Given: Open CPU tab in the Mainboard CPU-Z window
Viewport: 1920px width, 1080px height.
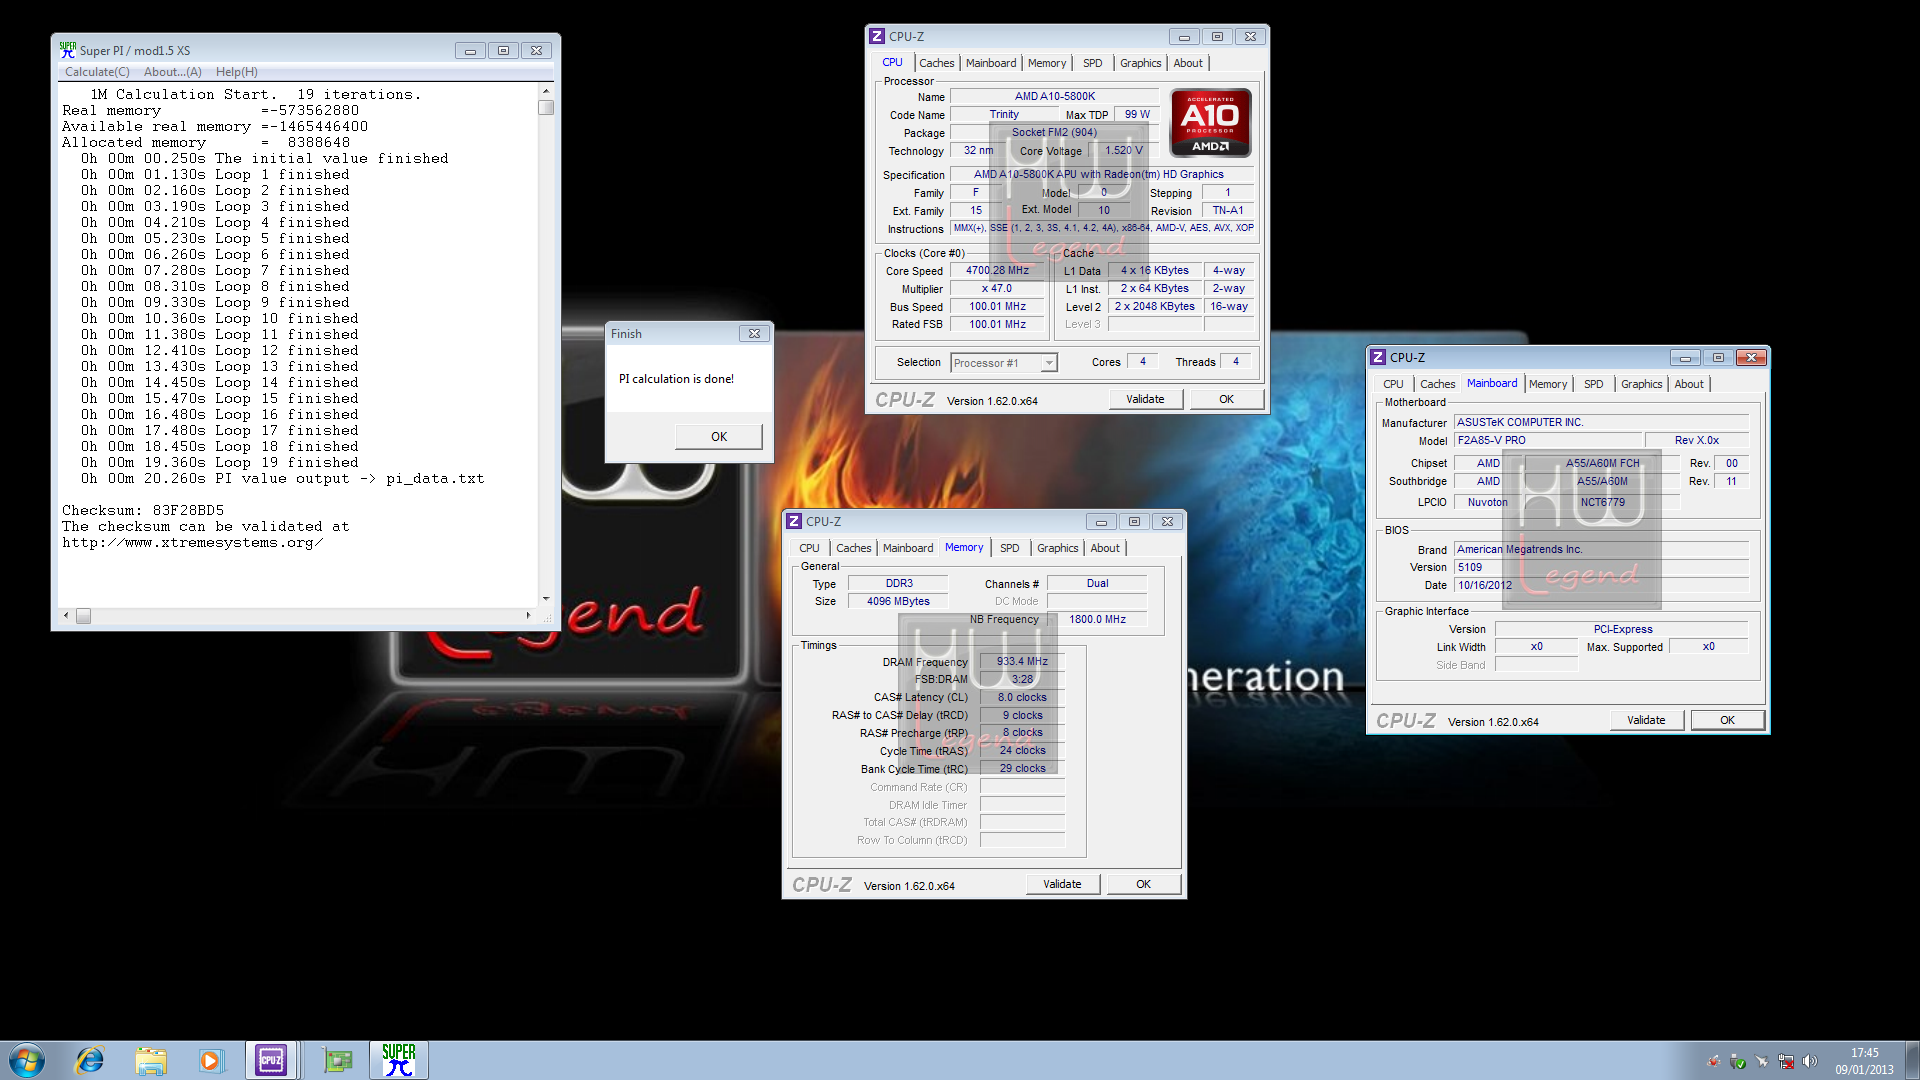Looking at the screenshot, I should (1393, 384).
